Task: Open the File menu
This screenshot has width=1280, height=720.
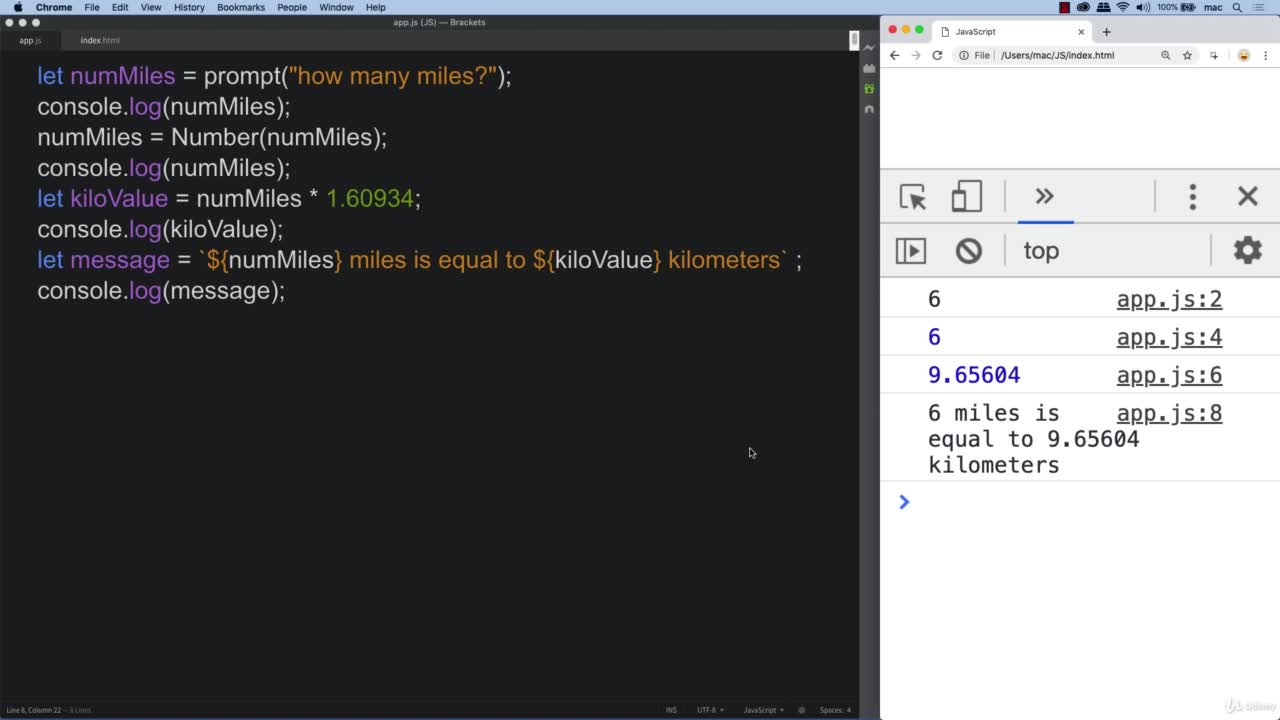Action: [x=92, y=7]
